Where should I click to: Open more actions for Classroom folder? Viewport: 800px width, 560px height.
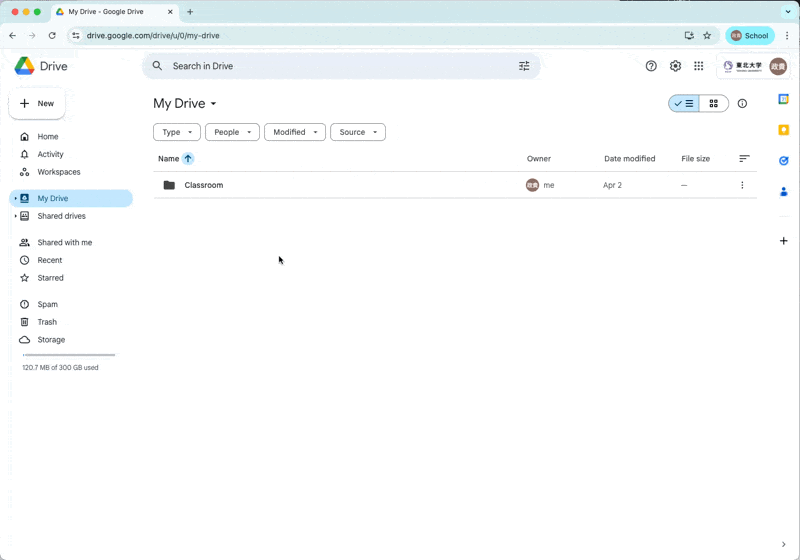pos(742,185)
